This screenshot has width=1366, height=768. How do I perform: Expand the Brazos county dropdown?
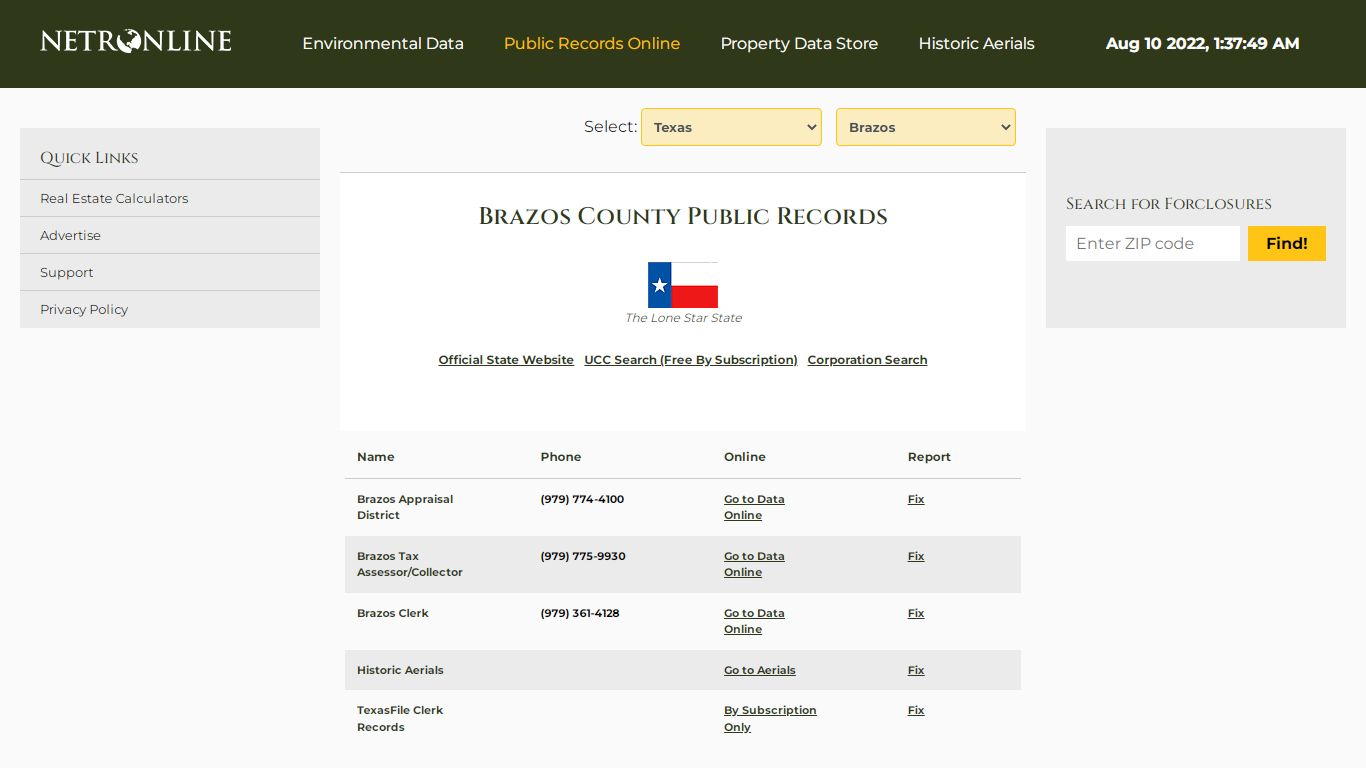click(x=926, y=127)
